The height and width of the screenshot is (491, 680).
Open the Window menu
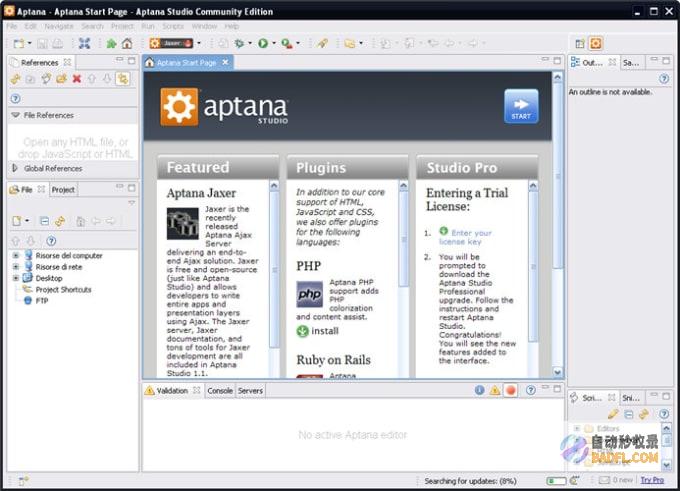[204, 26]
